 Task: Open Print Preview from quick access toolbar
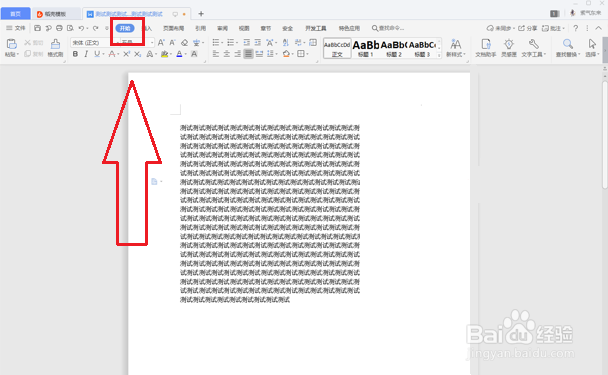point(70,28)
